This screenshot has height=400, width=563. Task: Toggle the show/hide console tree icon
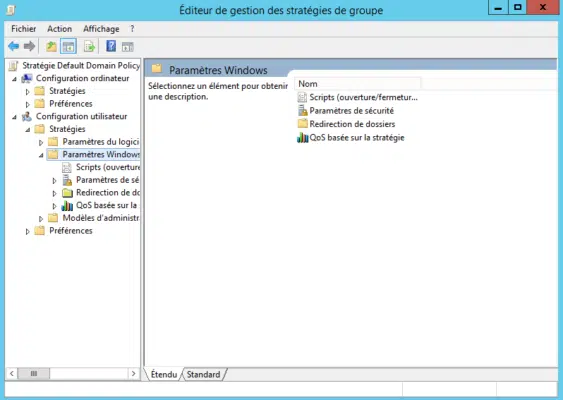pos(68,46)
